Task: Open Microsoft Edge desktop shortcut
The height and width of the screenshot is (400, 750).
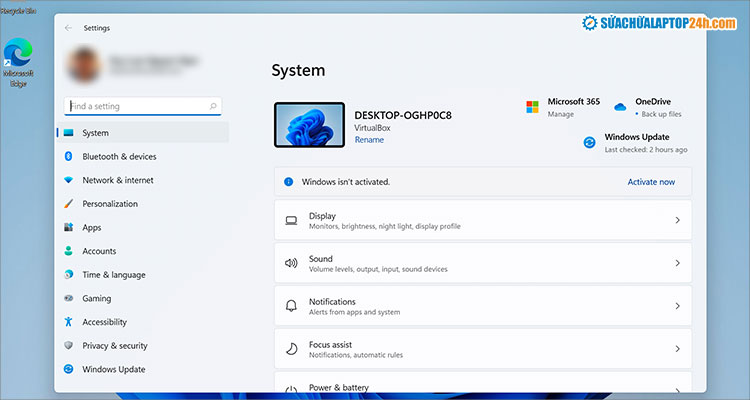Action: pos(18,63)
